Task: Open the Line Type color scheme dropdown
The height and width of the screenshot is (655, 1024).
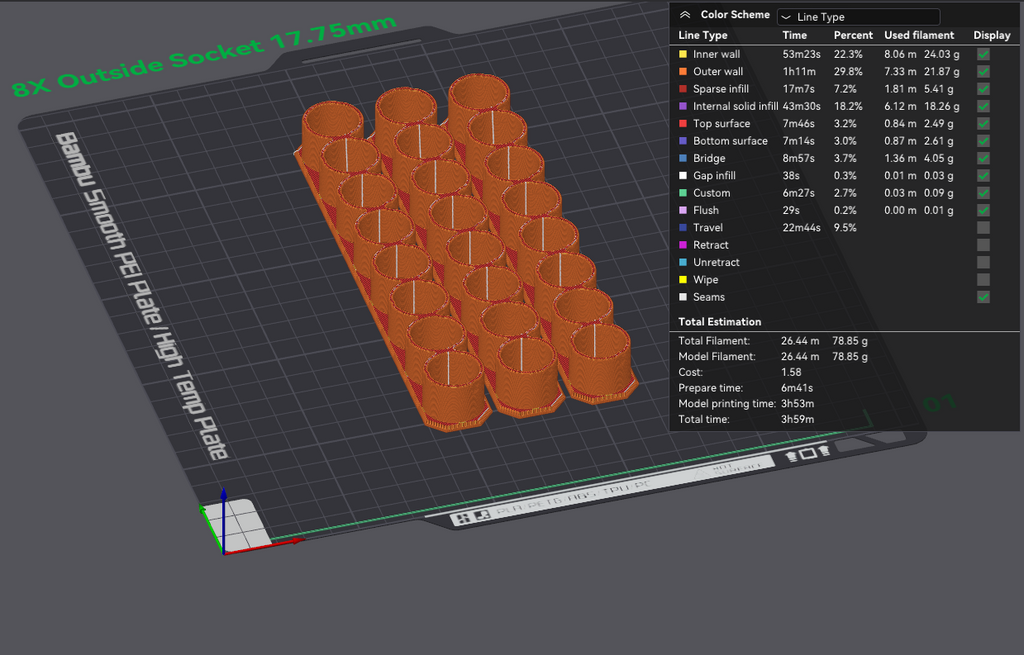Action: (858, 16)
